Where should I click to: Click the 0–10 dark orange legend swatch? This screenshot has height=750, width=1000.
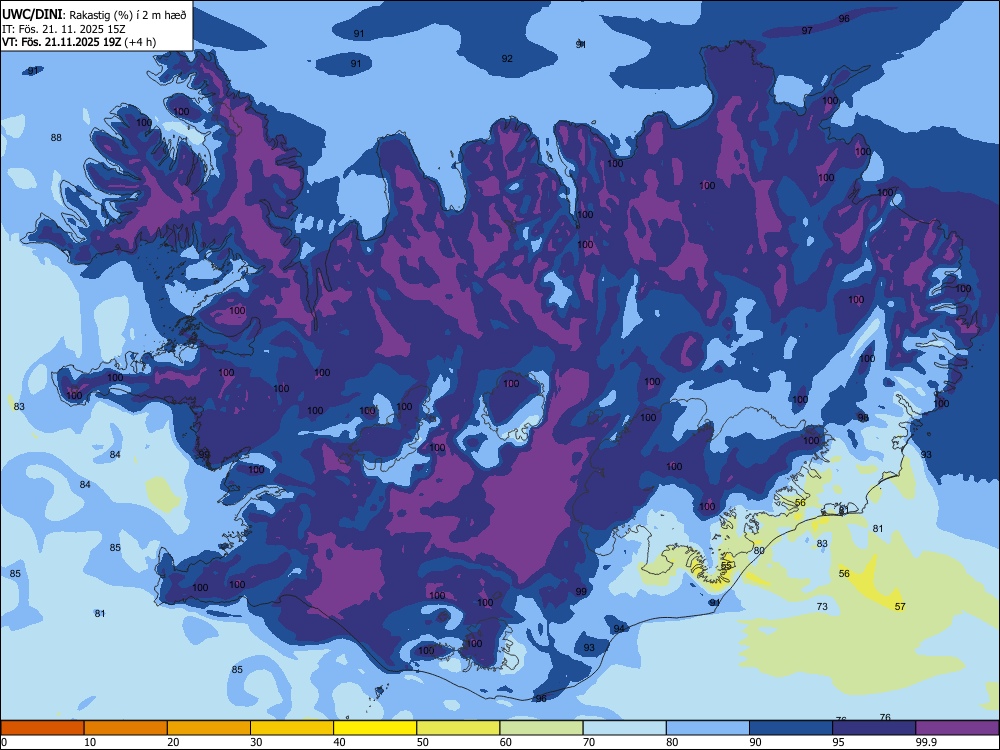pos(42,728)
